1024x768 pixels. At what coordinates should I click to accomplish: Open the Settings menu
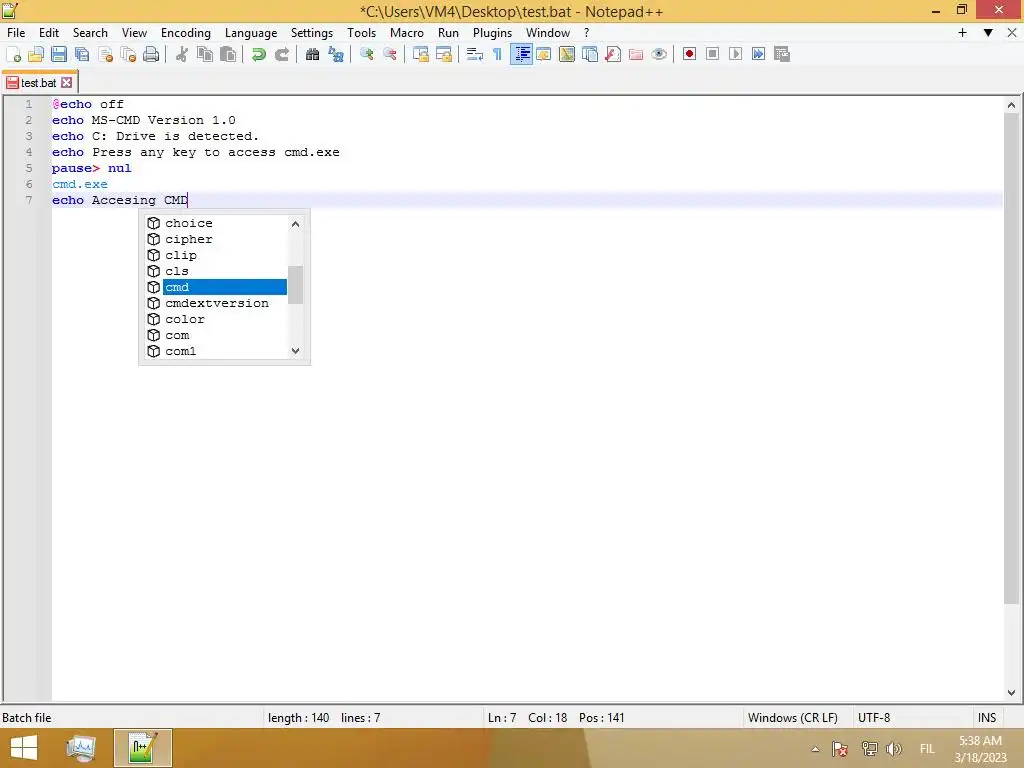click(312, 33)
